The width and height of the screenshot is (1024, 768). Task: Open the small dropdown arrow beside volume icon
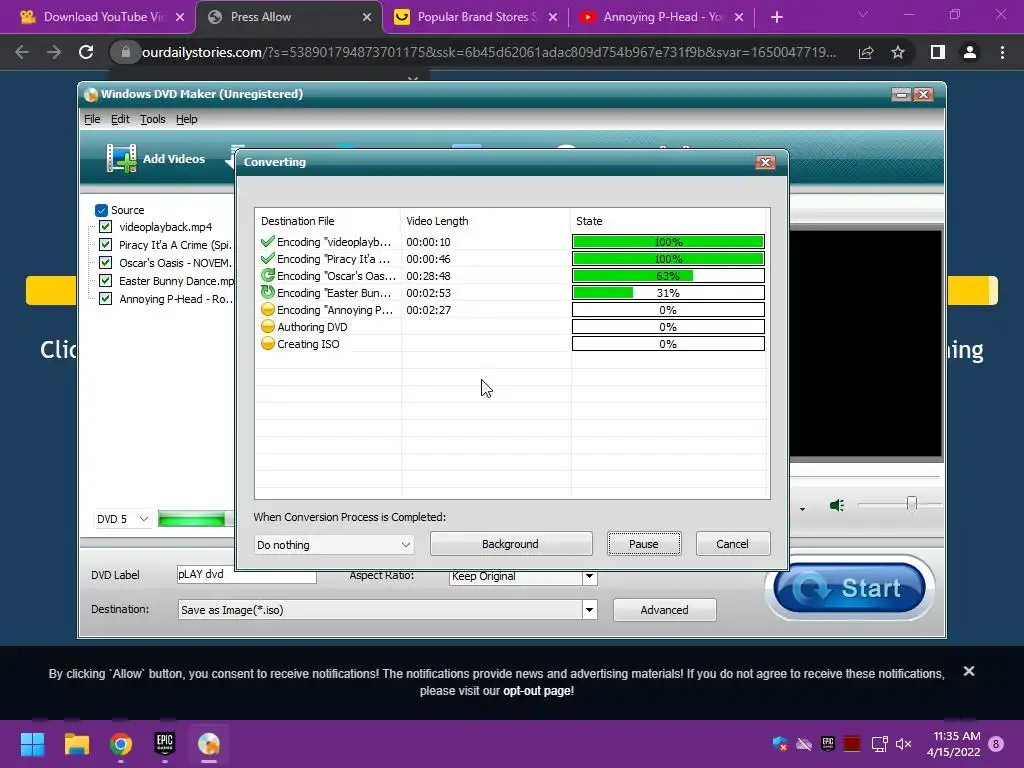point(802,508)
